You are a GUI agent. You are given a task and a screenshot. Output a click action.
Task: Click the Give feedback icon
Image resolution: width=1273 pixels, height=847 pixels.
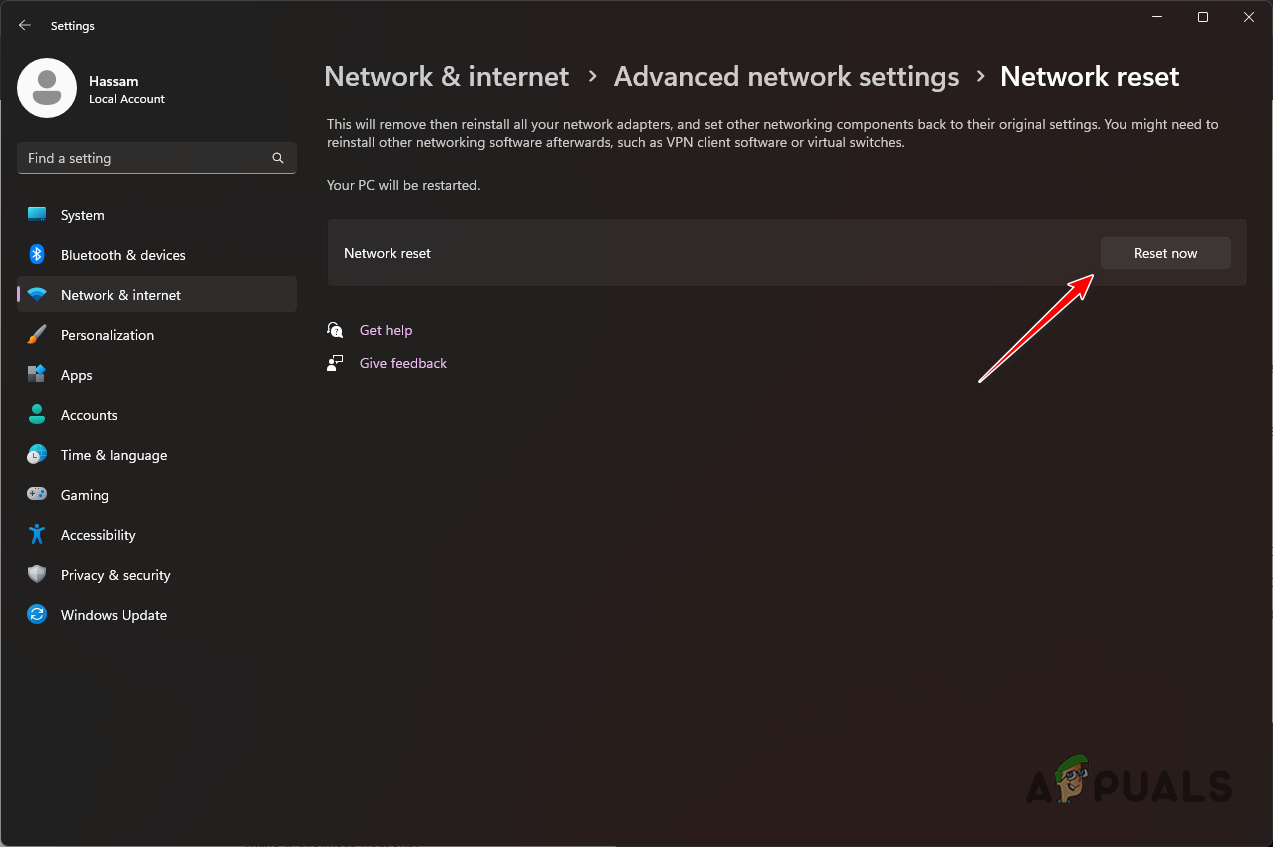point(334,362)
